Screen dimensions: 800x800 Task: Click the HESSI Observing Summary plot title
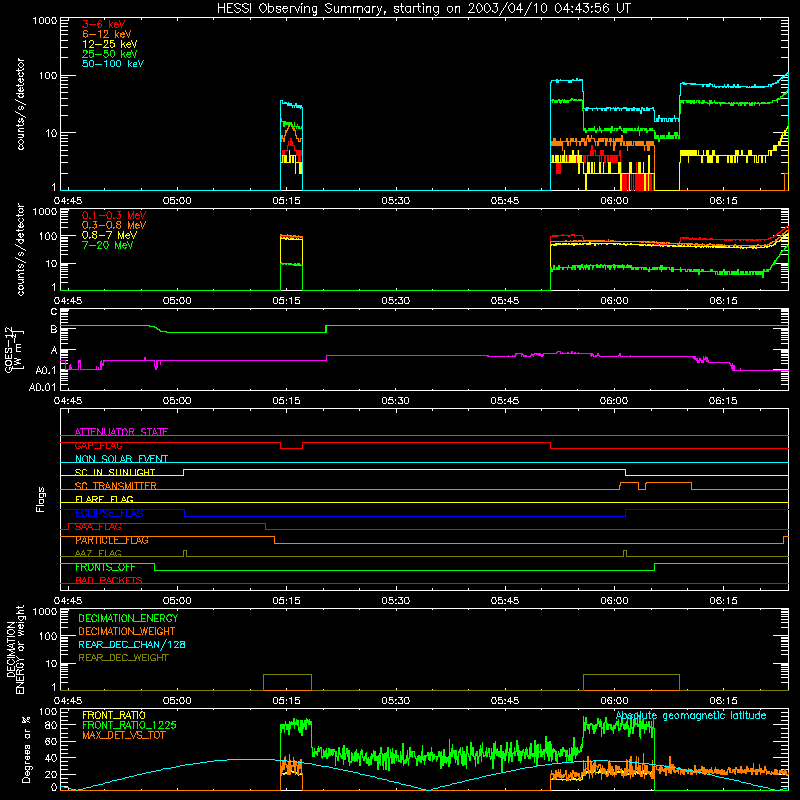click(x=424, y=9)
